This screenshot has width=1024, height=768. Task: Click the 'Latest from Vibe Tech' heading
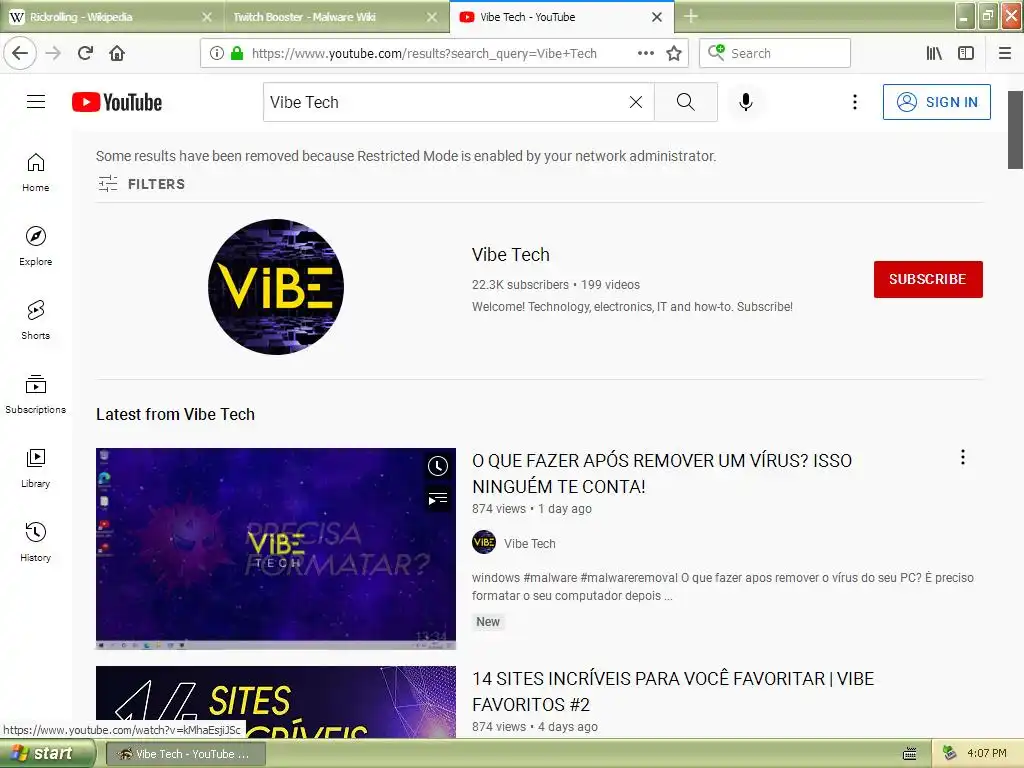[x=176, y=414]
